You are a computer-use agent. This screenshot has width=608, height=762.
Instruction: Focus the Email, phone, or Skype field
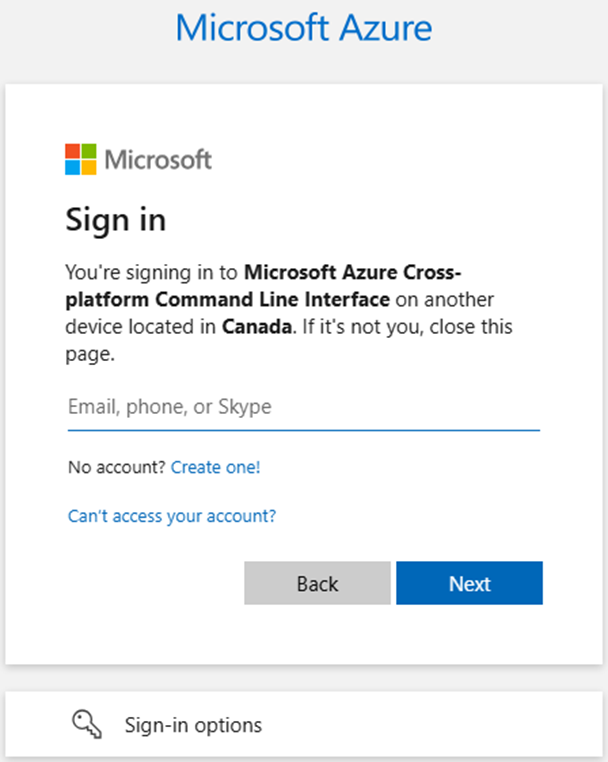[303, 407]
